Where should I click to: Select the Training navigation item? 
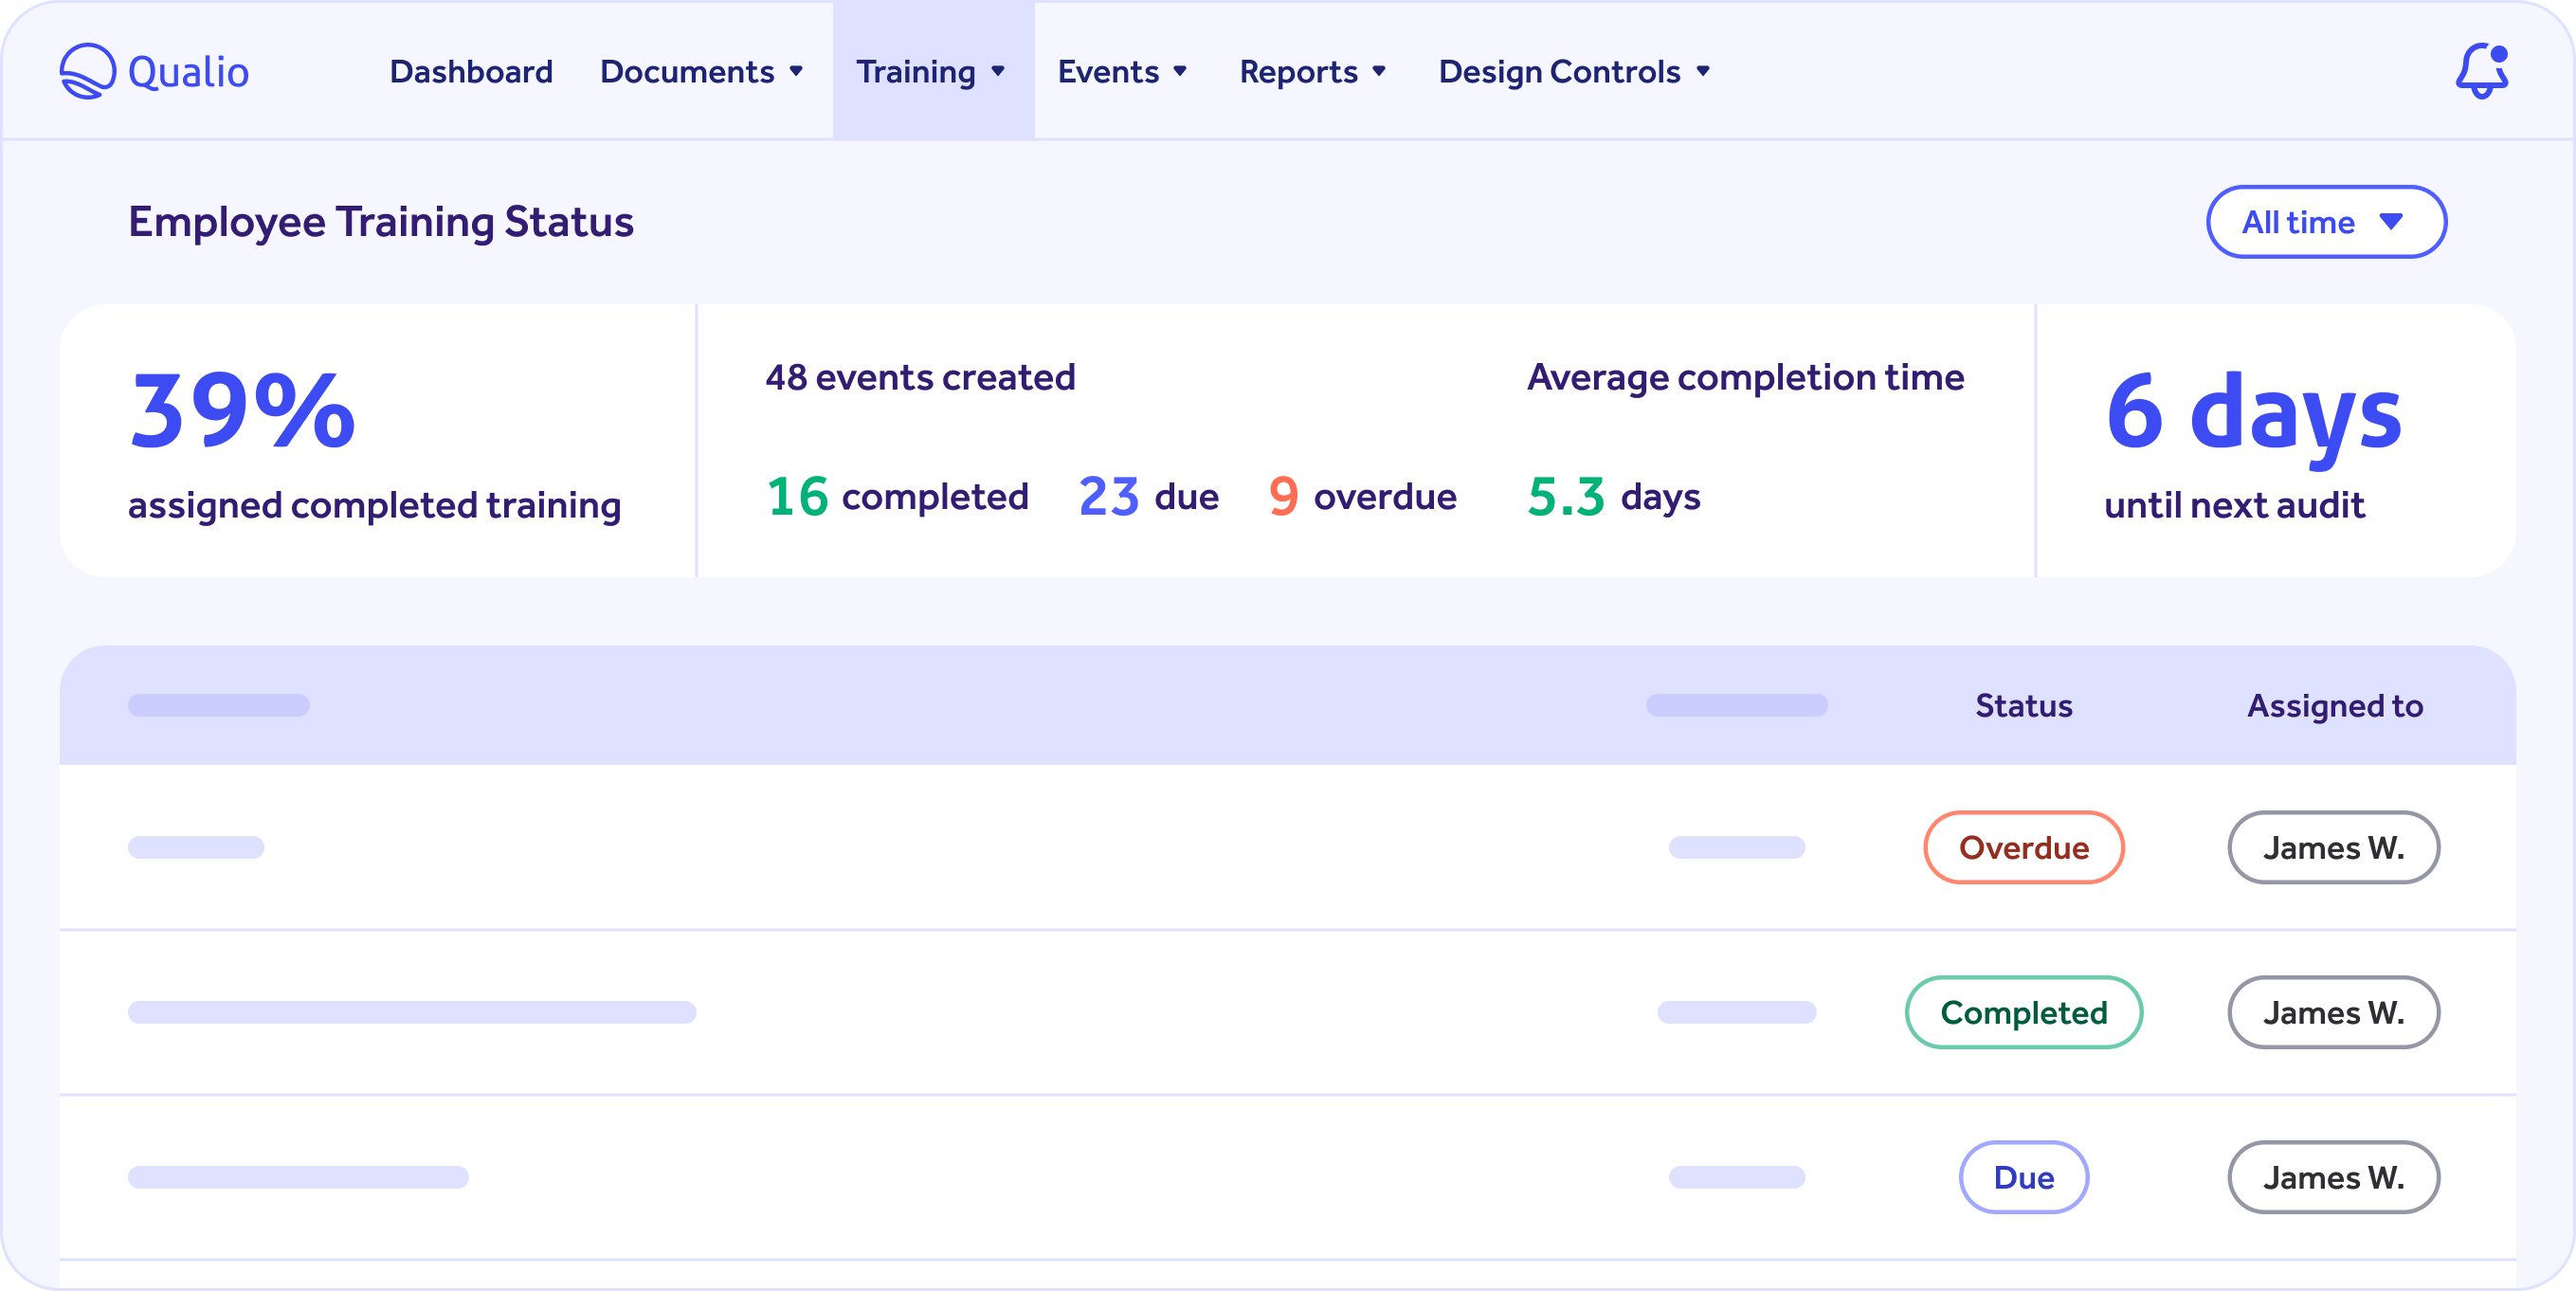[x=916, y=71]
